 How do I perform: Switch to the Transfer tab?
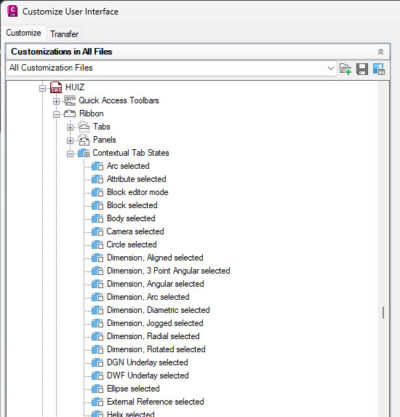tap(64, 34)
